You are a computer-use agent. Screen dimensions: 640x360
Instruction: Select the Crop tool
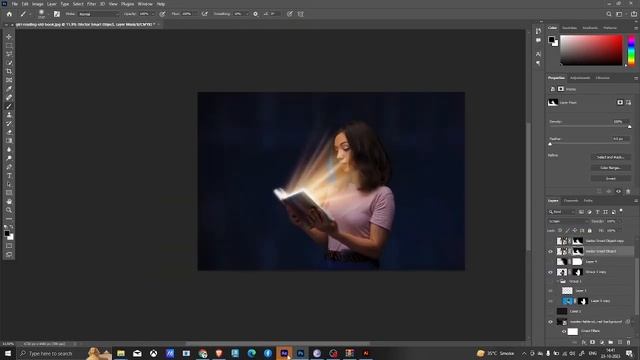(9, 71)
